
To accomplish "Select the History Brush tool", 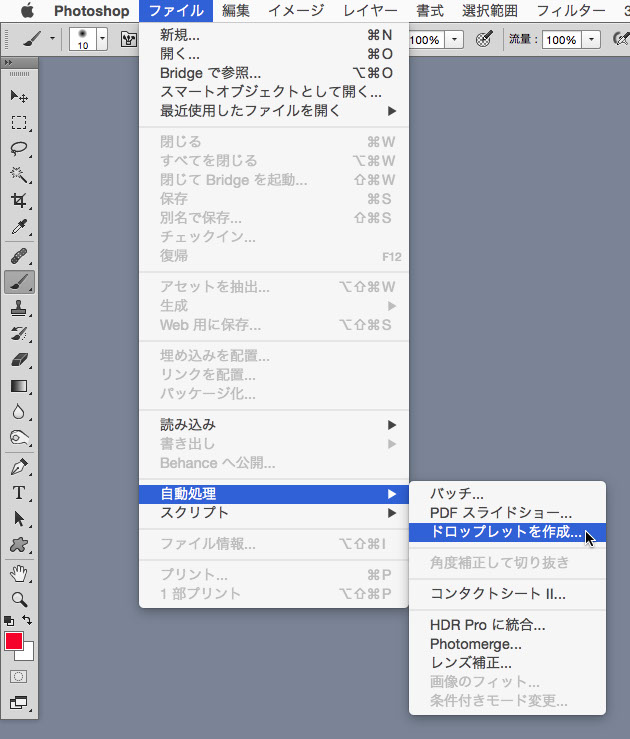I will pyautogui.click(x=19, y=334).
